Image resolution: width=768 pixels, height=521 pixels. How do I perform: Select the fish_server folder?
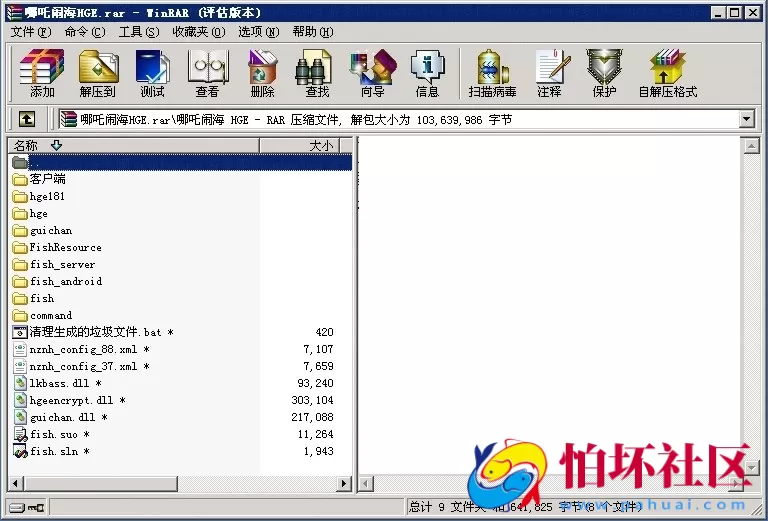coord(54,264)
